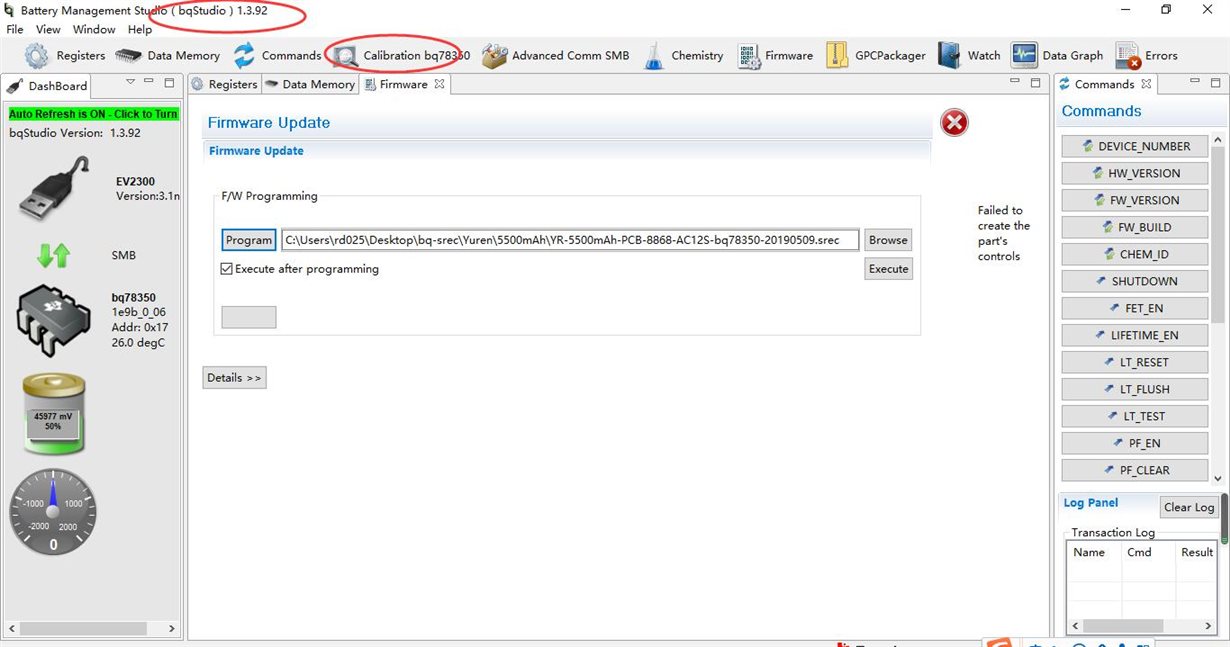Launch Calibration bq78350 magnifier icon
This screenshot has height=647, width=1230.
(x=346, y=57)
